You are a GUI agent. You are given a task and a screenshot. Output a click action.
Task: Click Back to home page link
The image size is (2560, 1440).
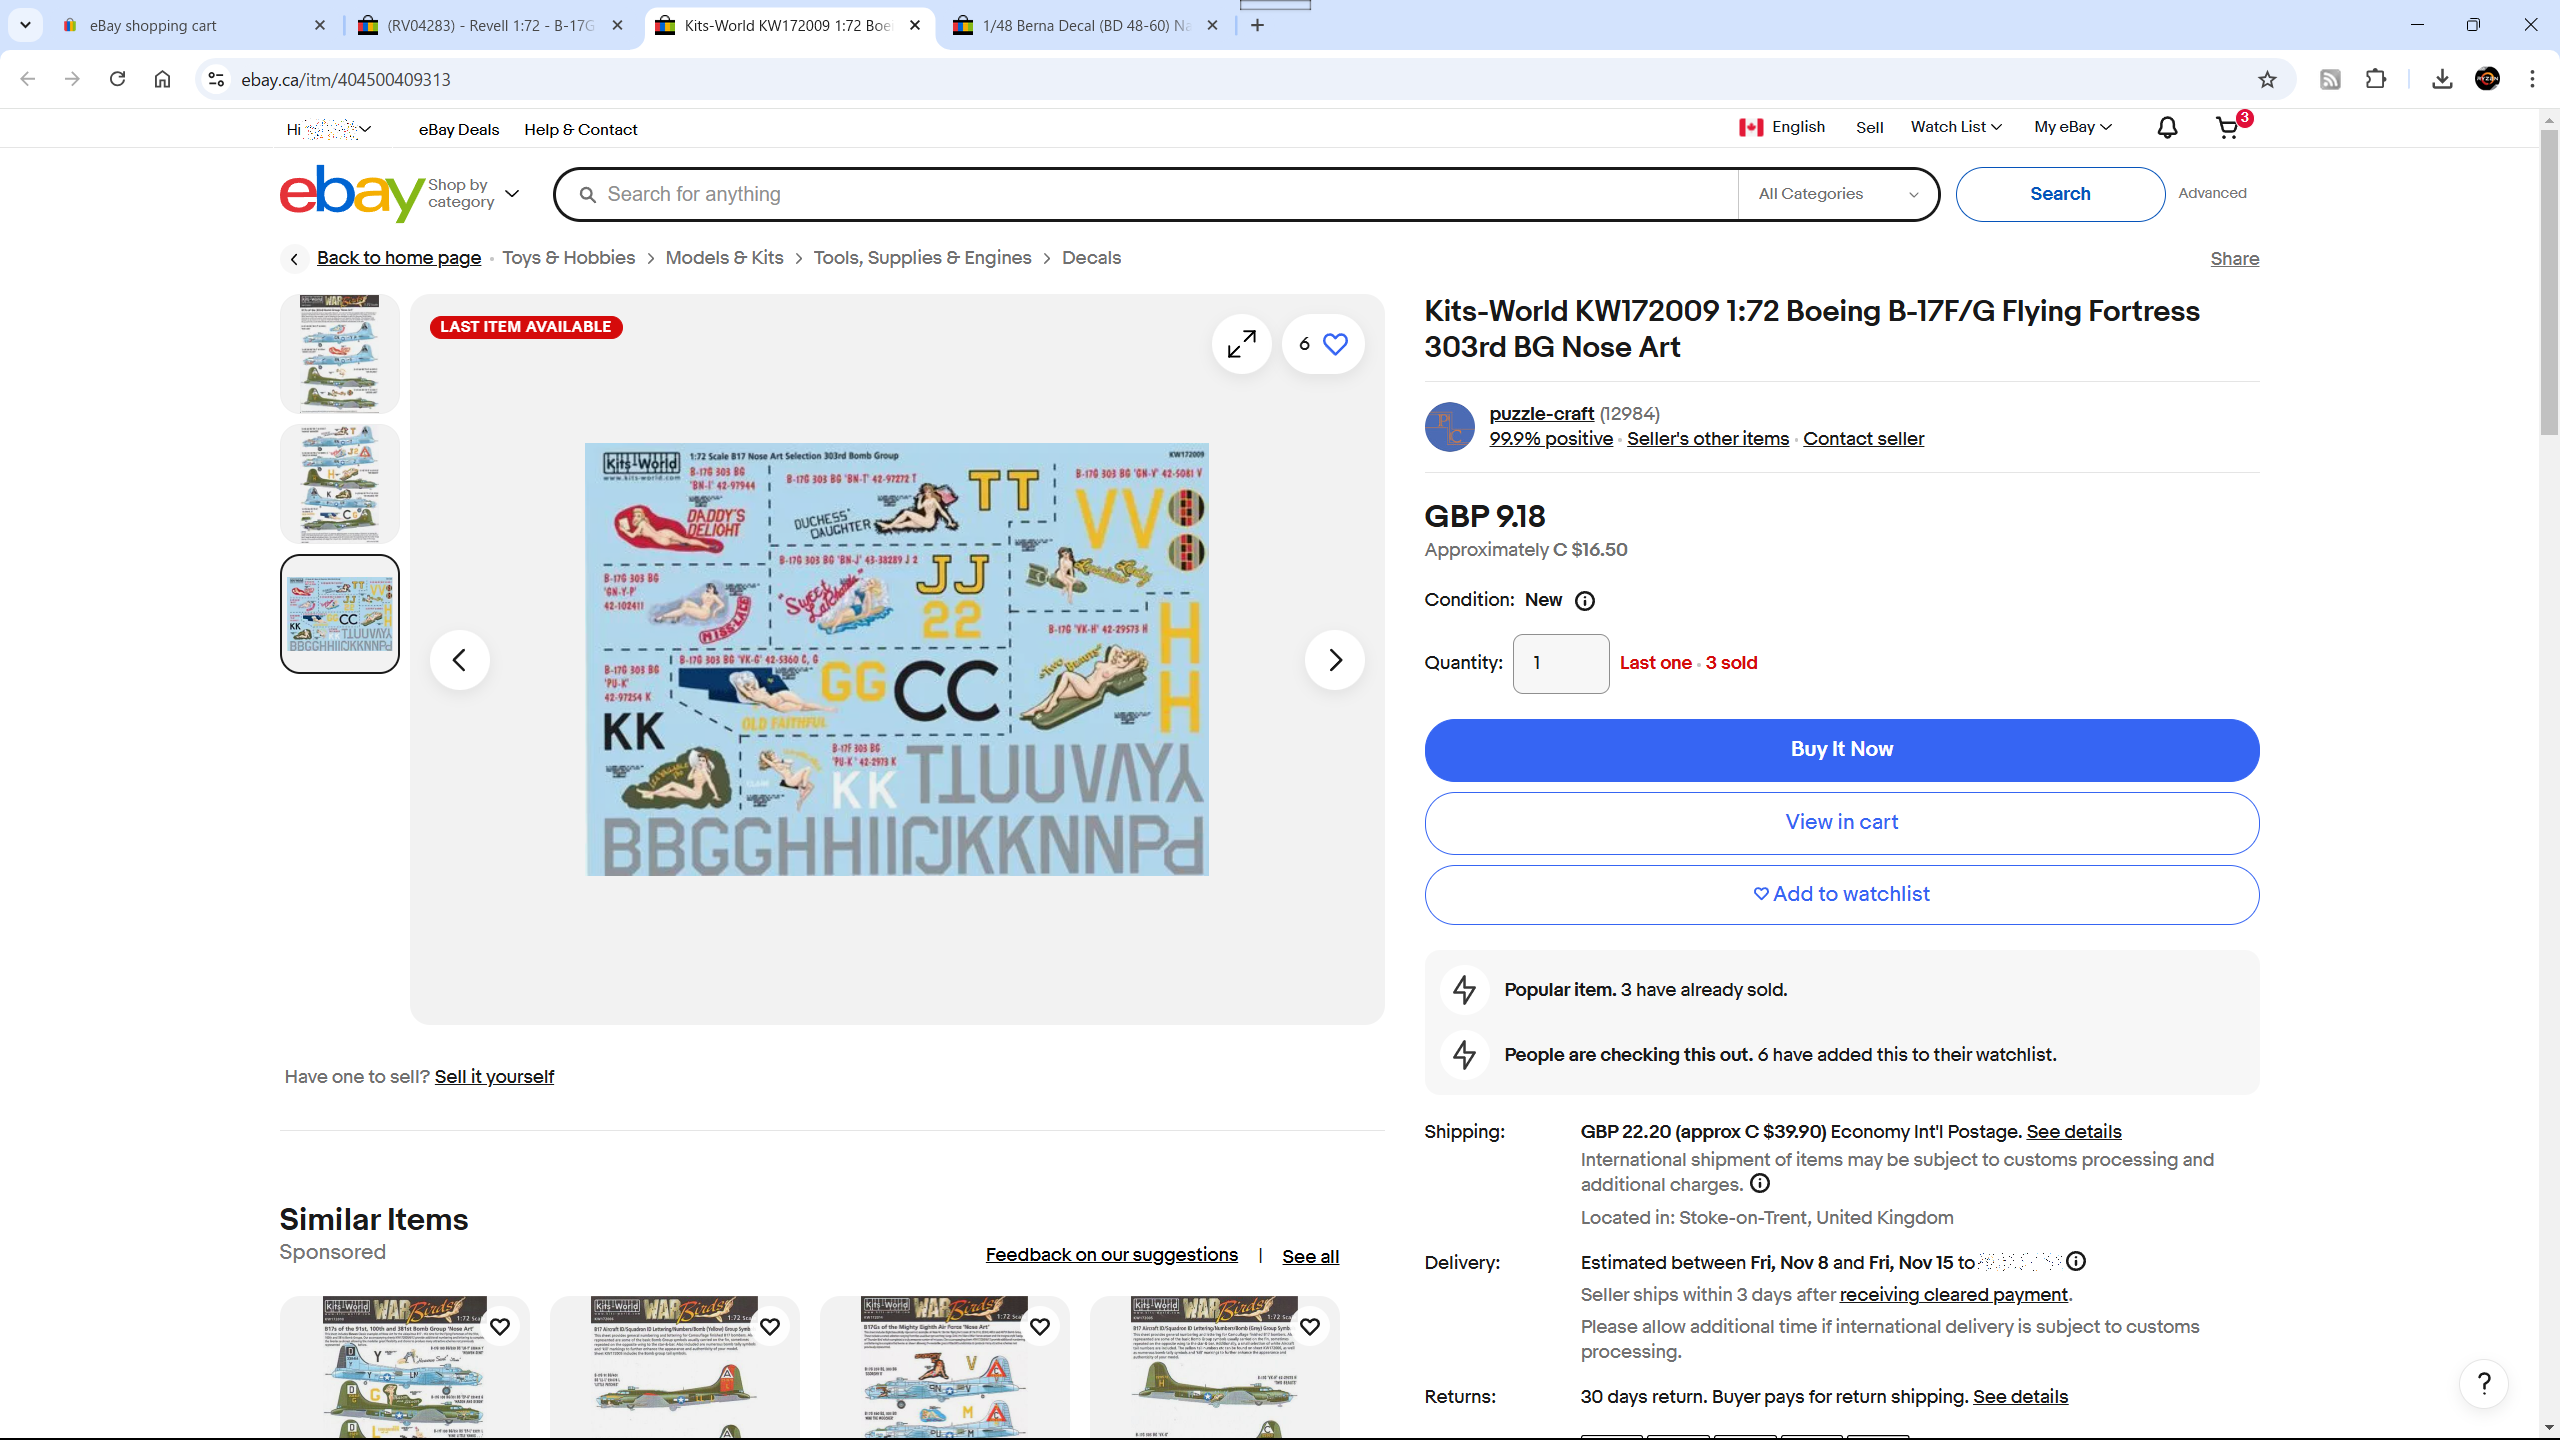(x=399, y=258)
